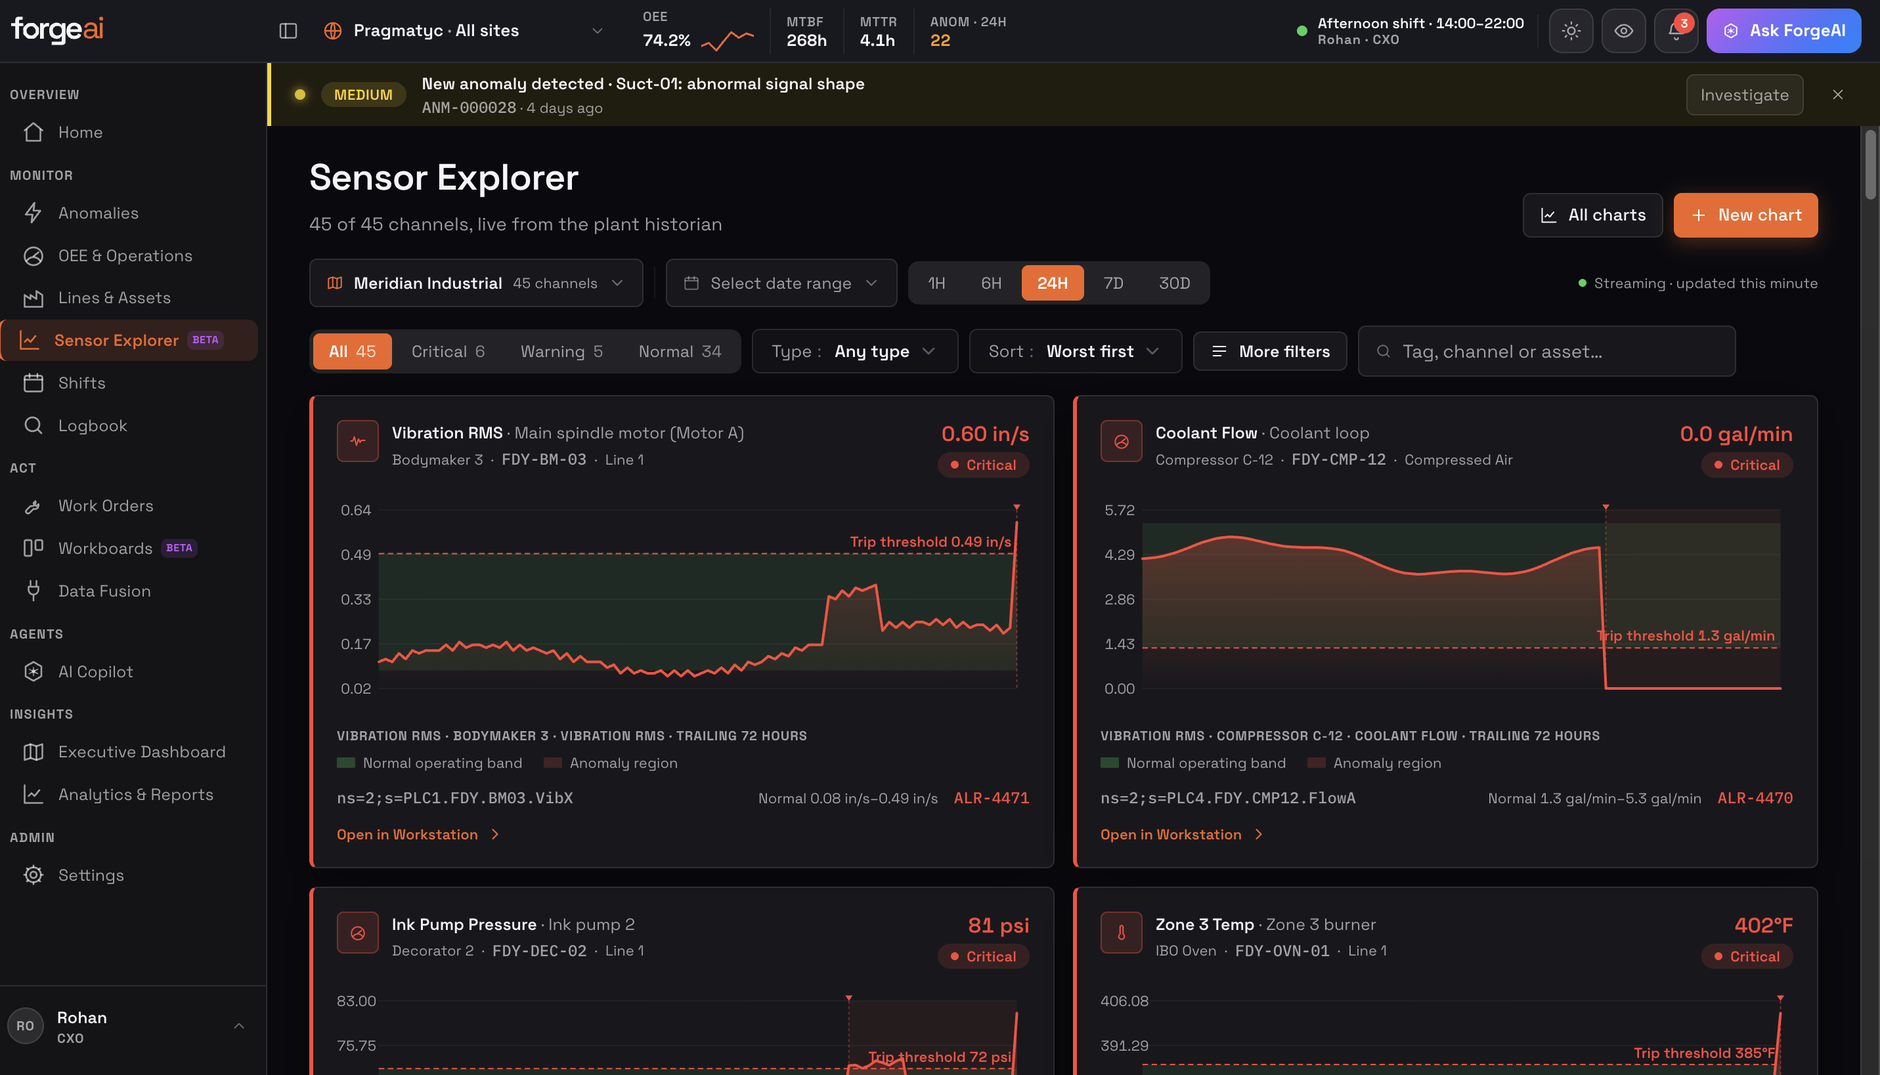Screen dimensions: 1880x1075
Task: Dismiss the anomaly alert banner
Action: [1837, 95]
